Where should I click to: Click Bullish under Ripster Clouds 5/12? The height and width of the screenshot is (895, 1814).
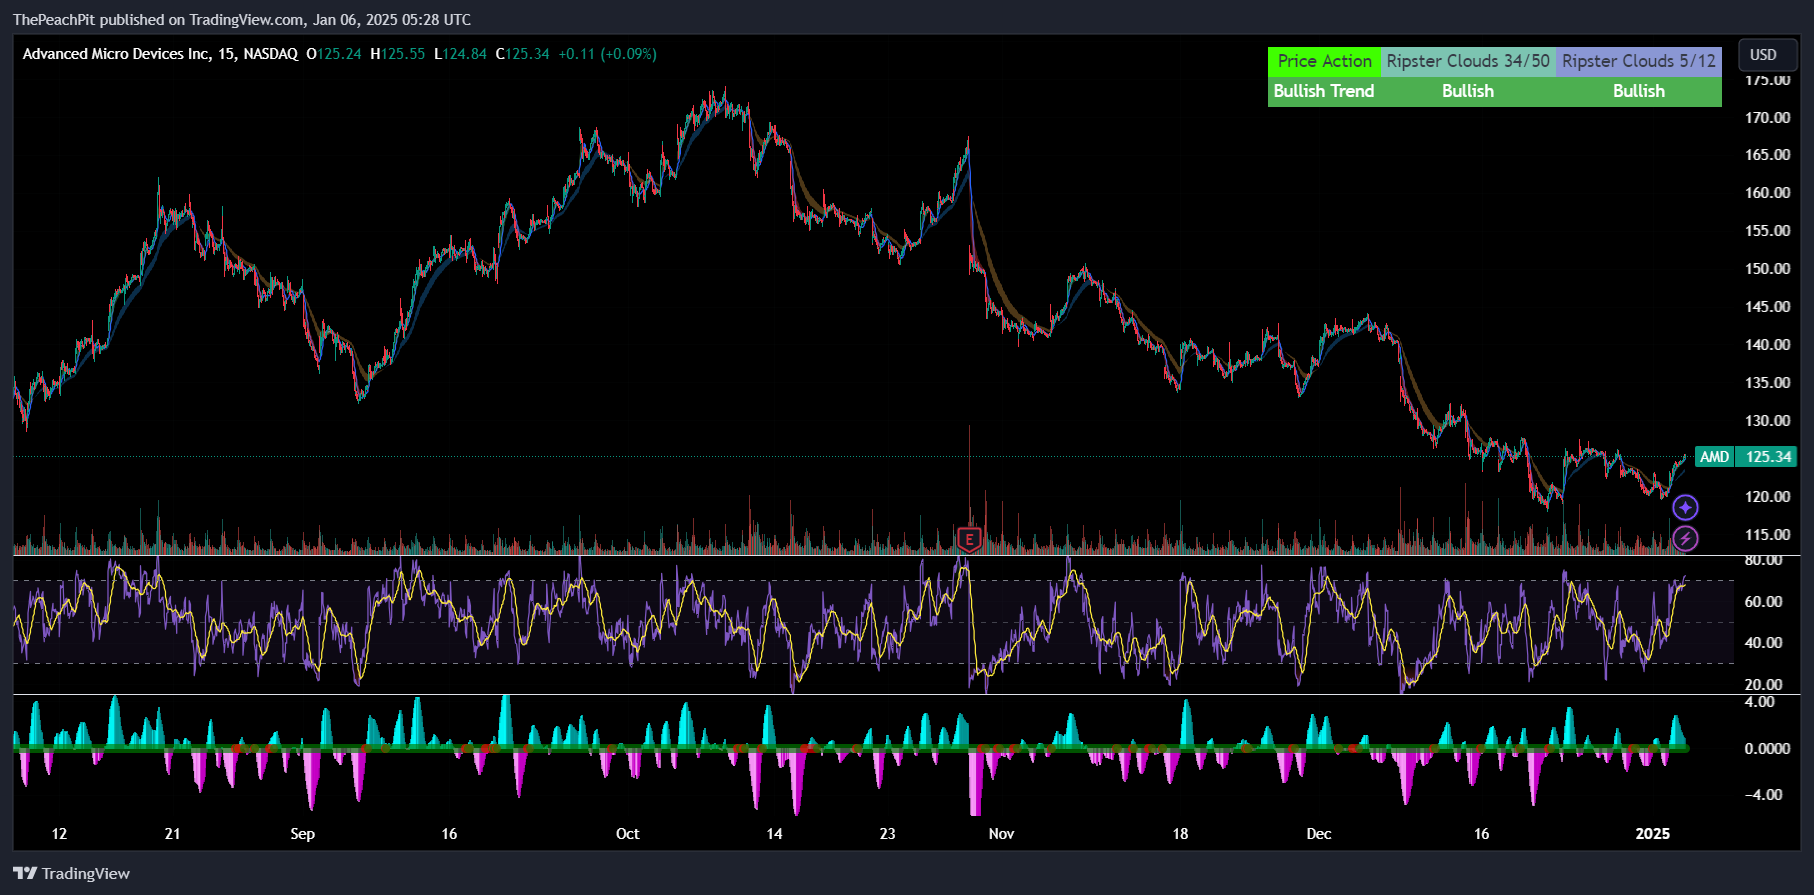click(x=1638, y=91)
